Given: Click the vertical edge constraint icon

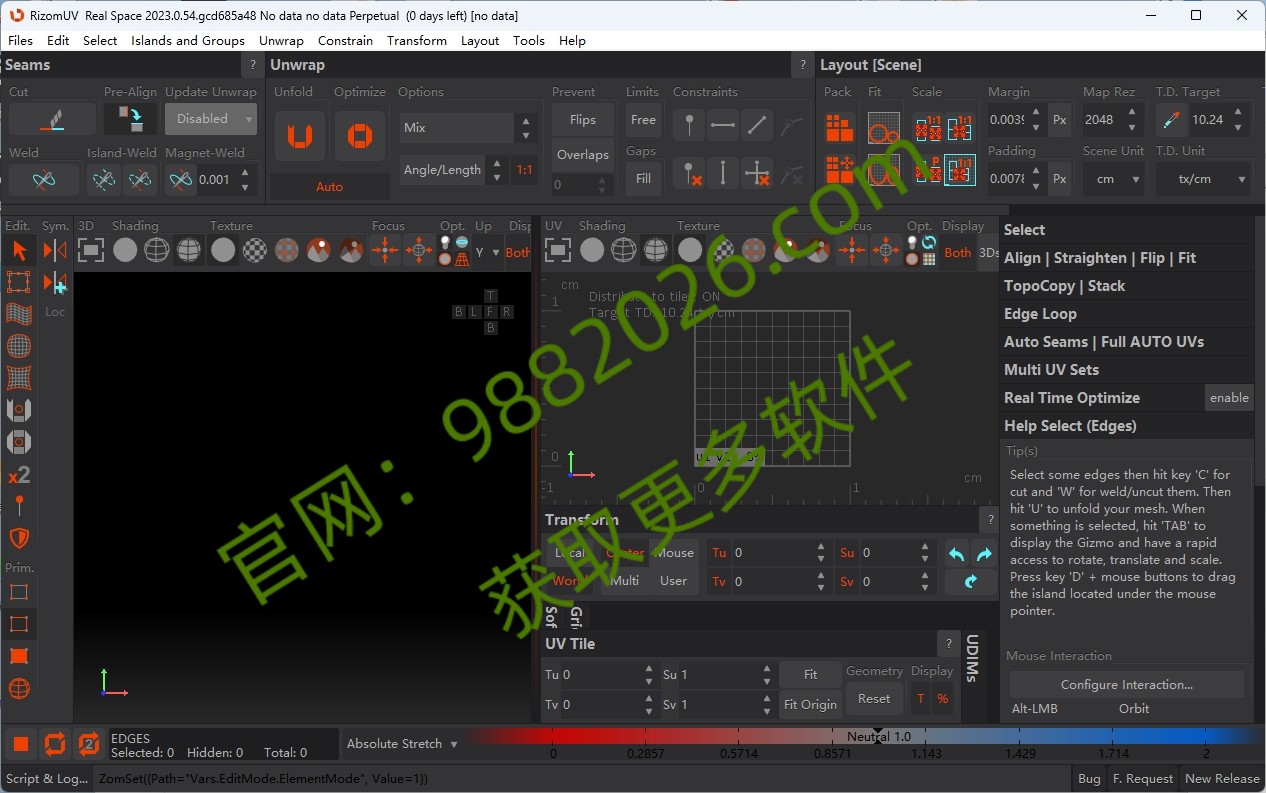Looking at the screenshot, I should pyautogui.click(x=723, y=172).
